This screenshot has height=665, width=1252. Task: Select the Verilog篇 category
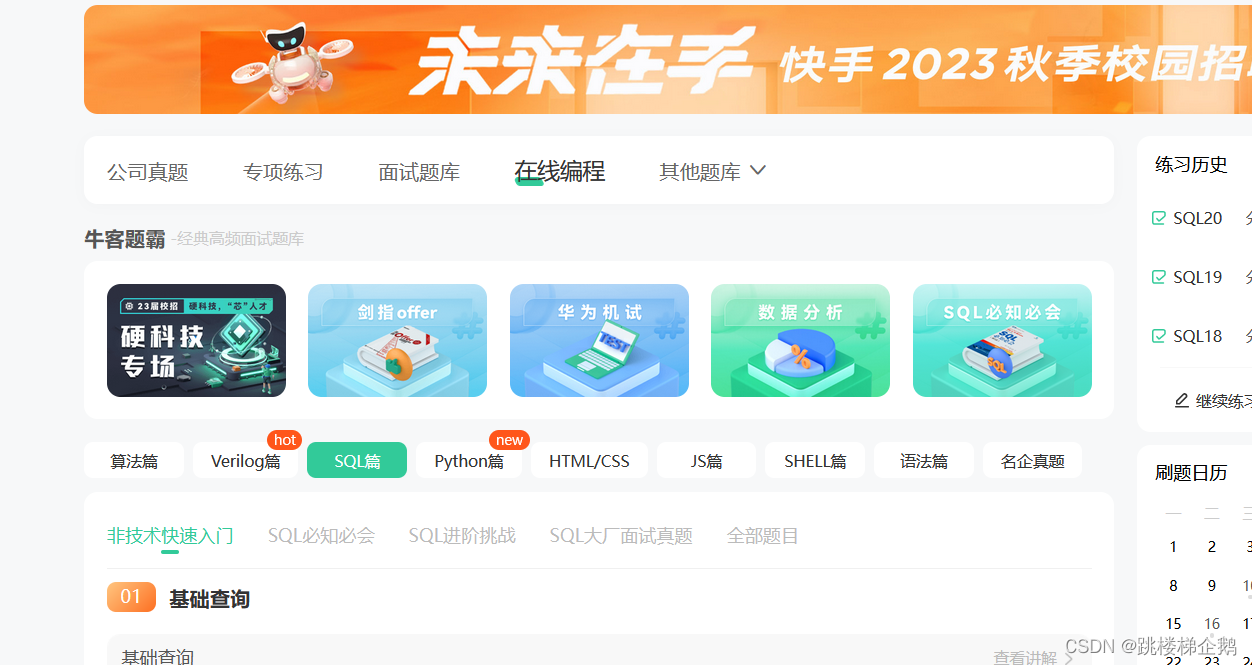point(246,461)
